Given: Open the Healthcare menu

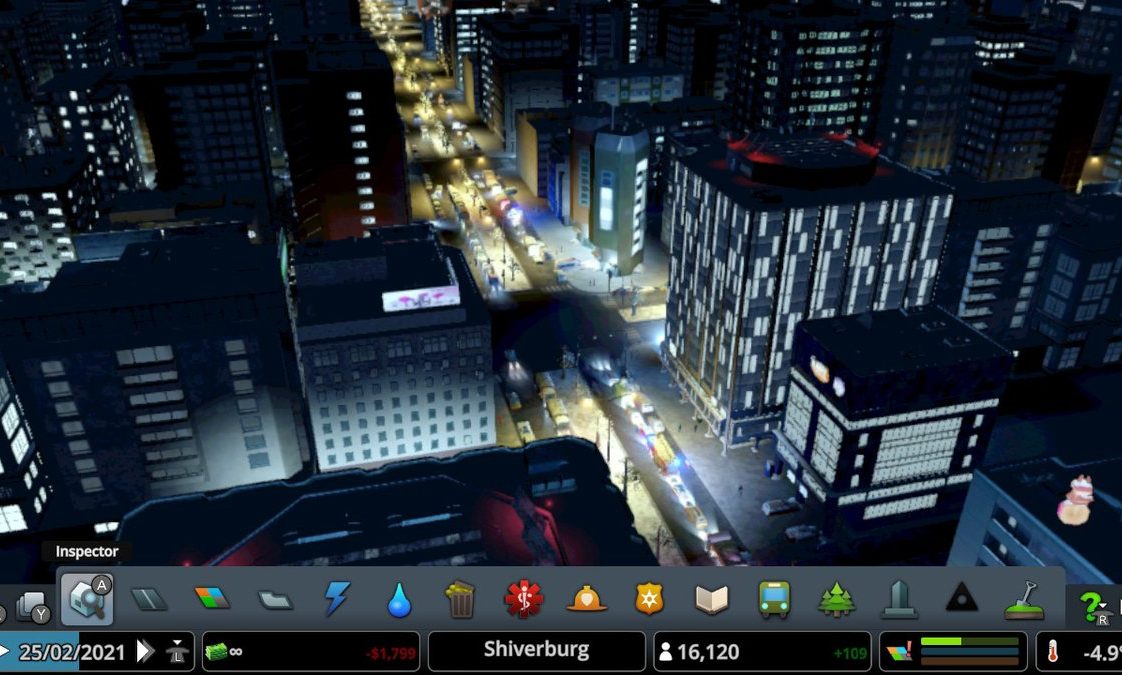Looking at the screenshot, I should 524,599.
